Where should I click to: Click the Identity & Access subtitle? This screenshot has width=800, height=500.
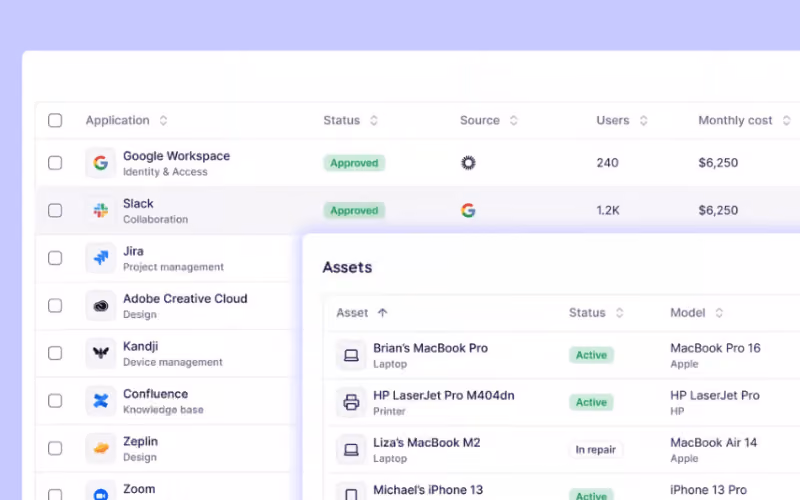coord(165,172)
